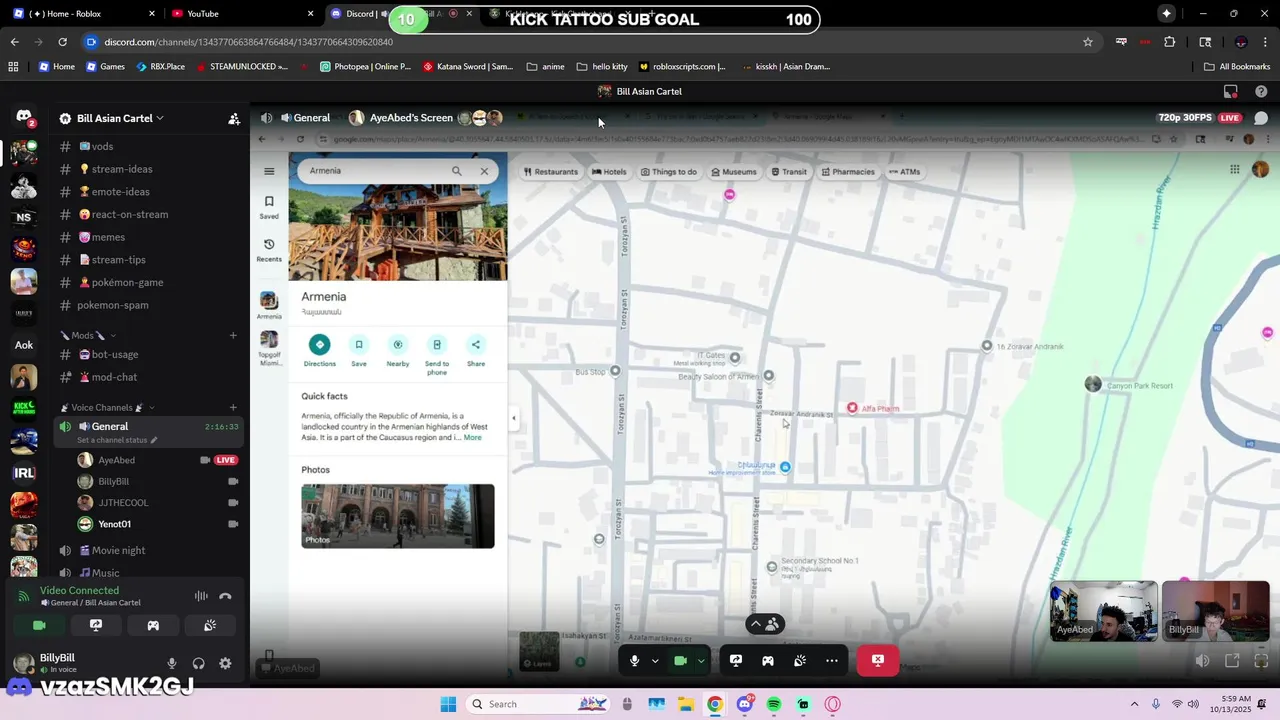Viewport: 1280px width, 720px height.
Task: Select the ATMs filter chip
Action: (903, 172)
